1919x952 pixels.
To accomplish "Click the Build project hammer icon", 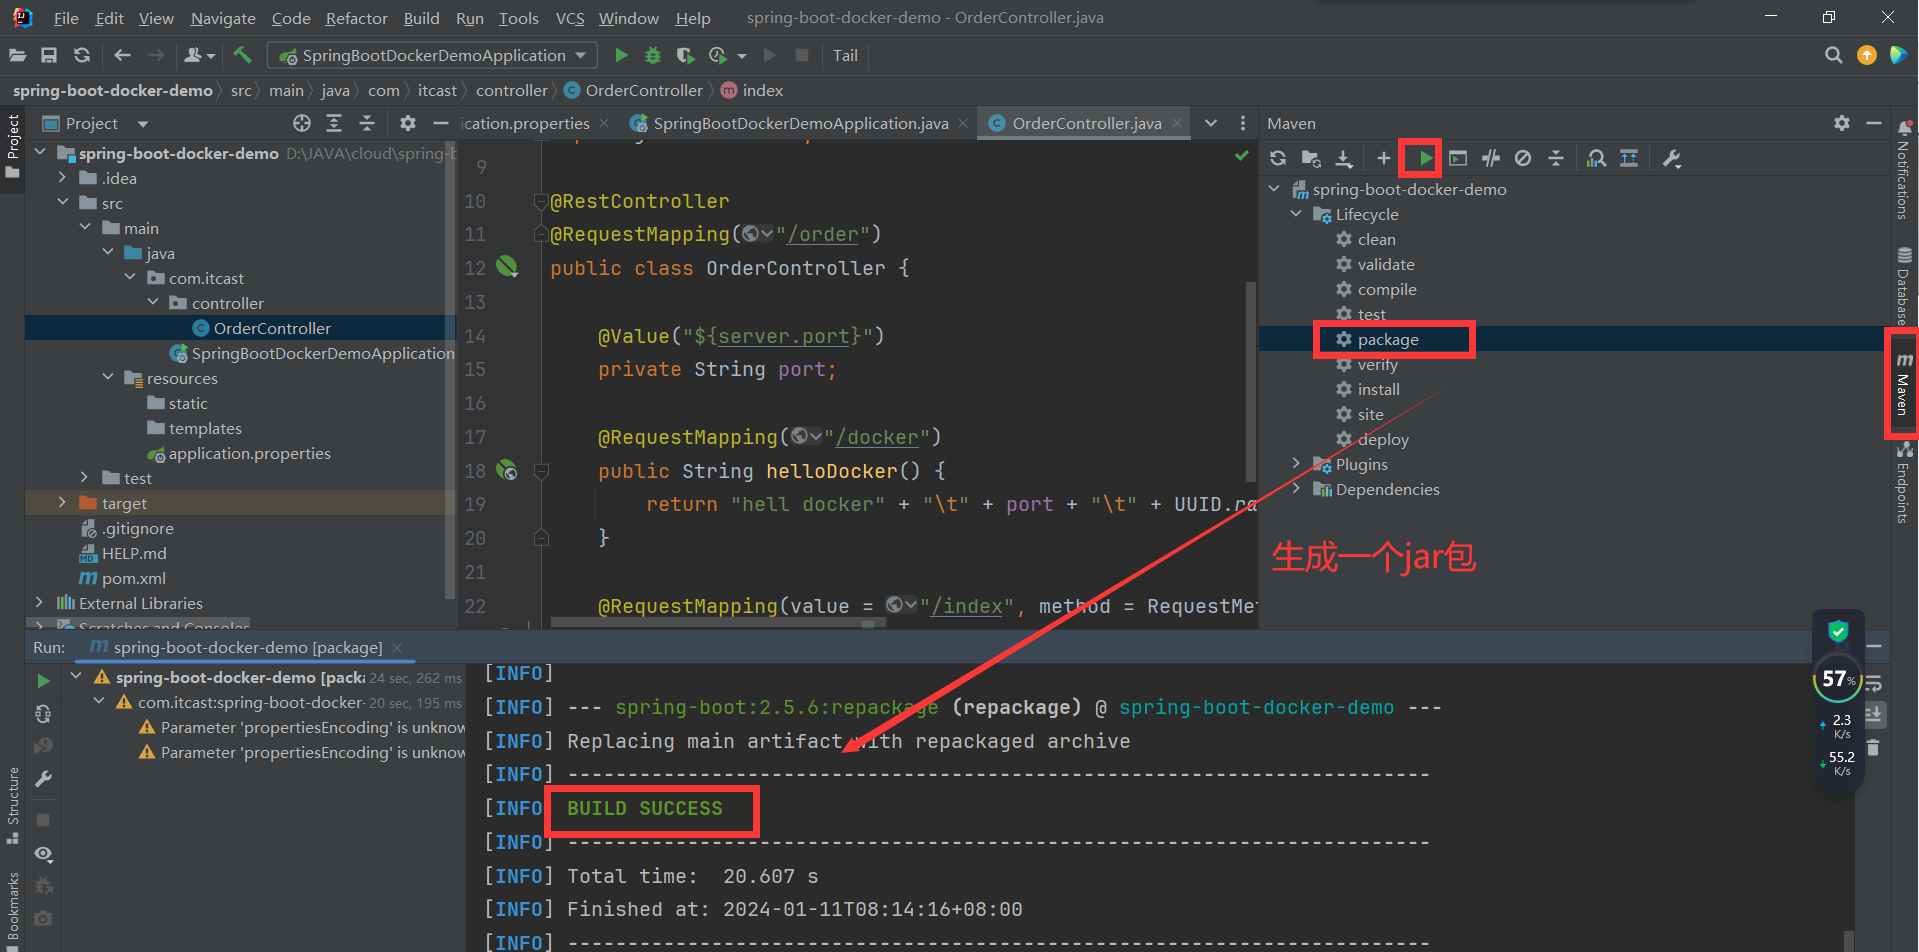I will pyautogui.click(x=242, y=55).
